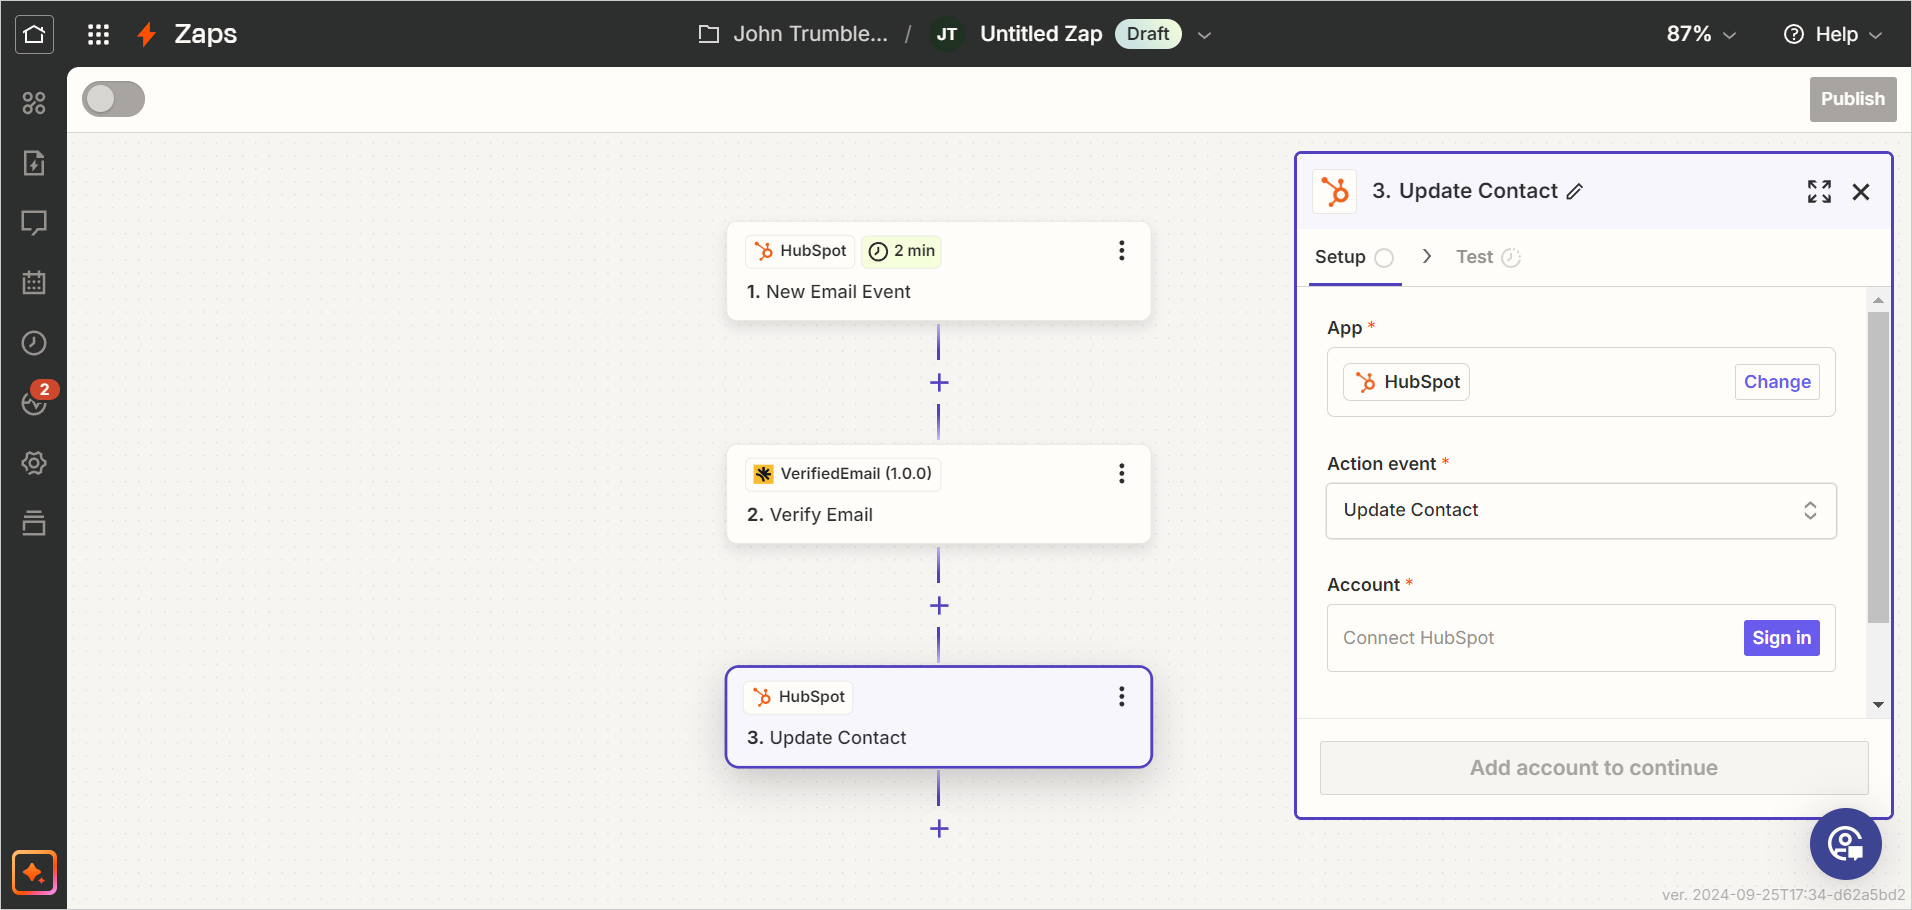Viewport: 1912px width, 910px height.
Task: Click the HubSpot chip on step 3 card
Action: tap(799, 697)
